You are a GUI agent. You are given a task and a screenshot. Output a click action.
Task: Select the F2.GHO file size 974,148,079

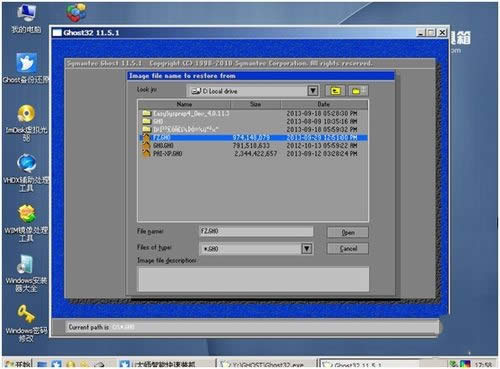click(251, 137)
